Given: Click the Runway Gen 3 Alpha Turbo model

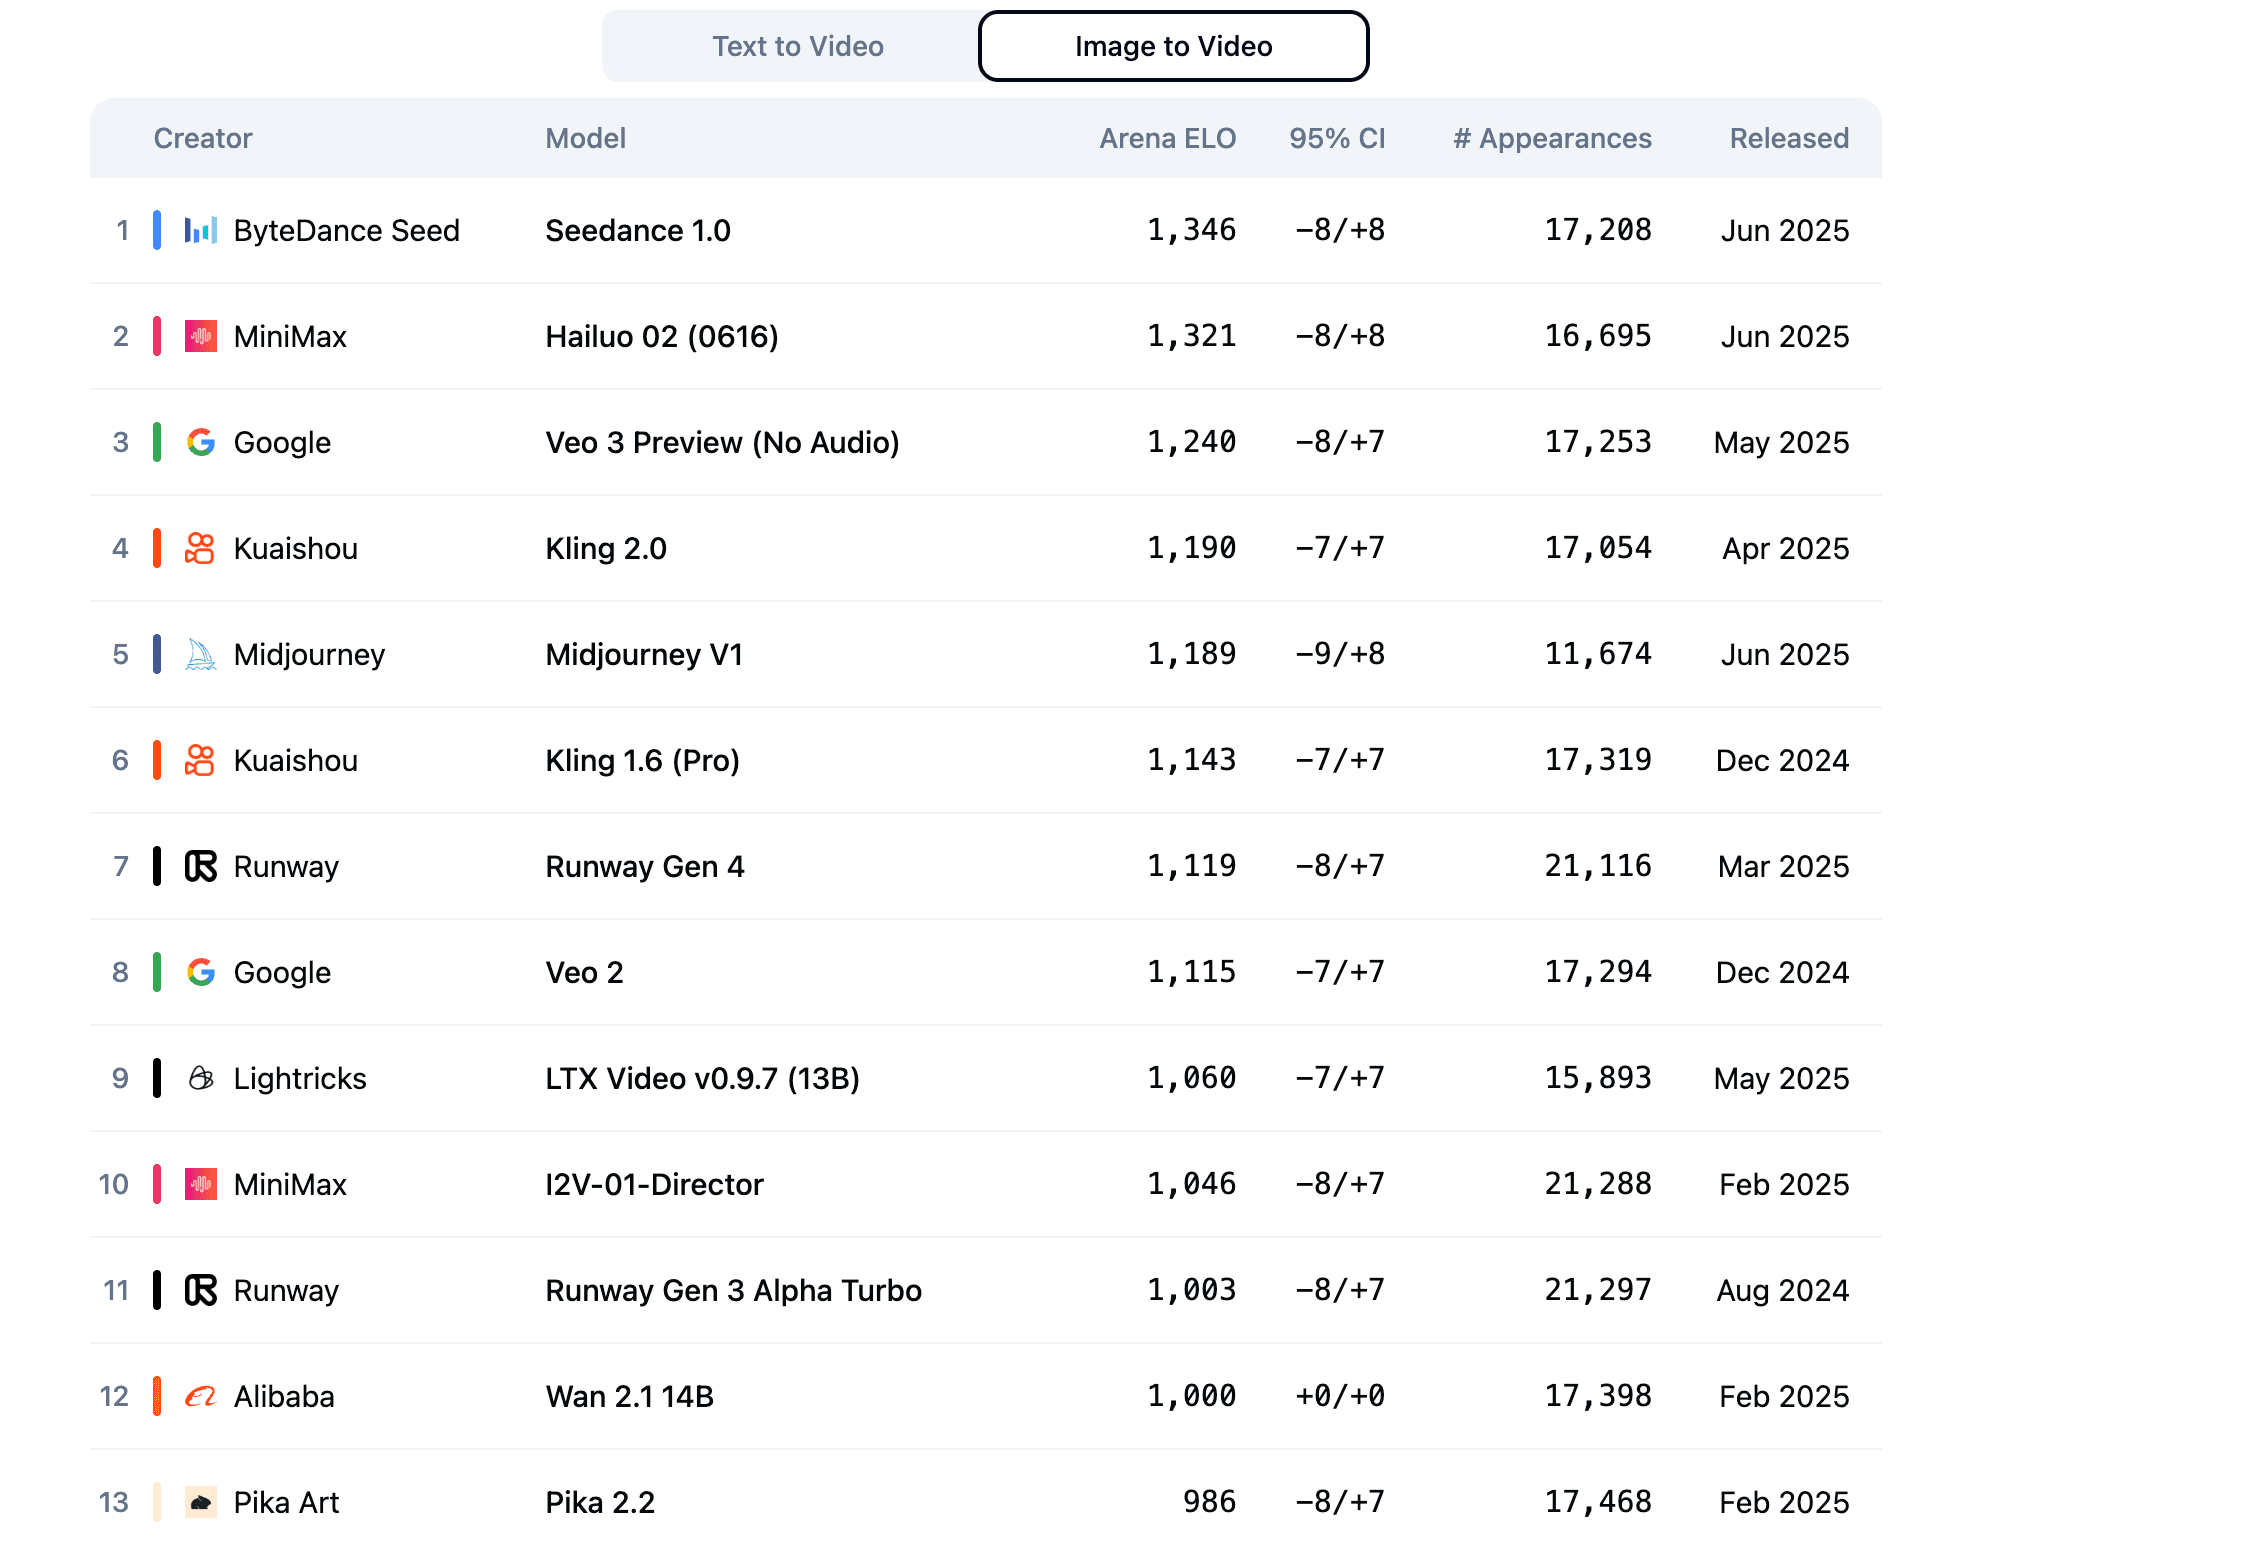Looking at the screenshot, I should [733, 1291].
